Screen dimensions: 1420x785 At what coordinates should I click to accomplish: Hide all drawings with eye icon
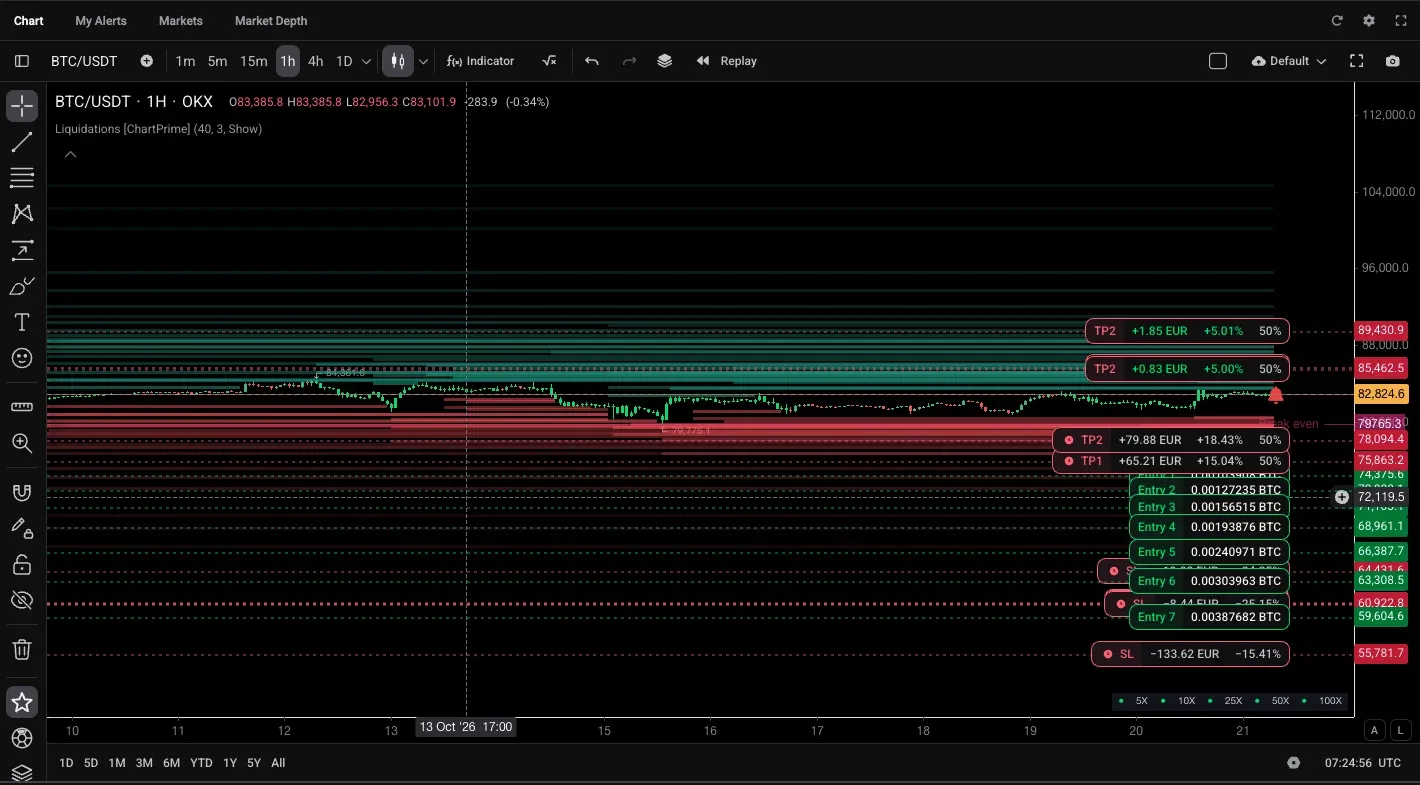22,600
